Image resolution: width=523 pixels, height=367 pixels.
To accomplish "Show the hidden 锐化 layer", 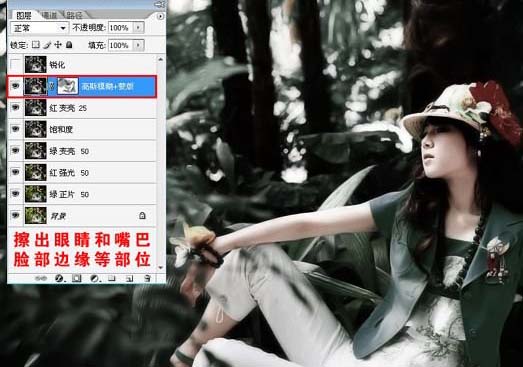I will [15, 64].
